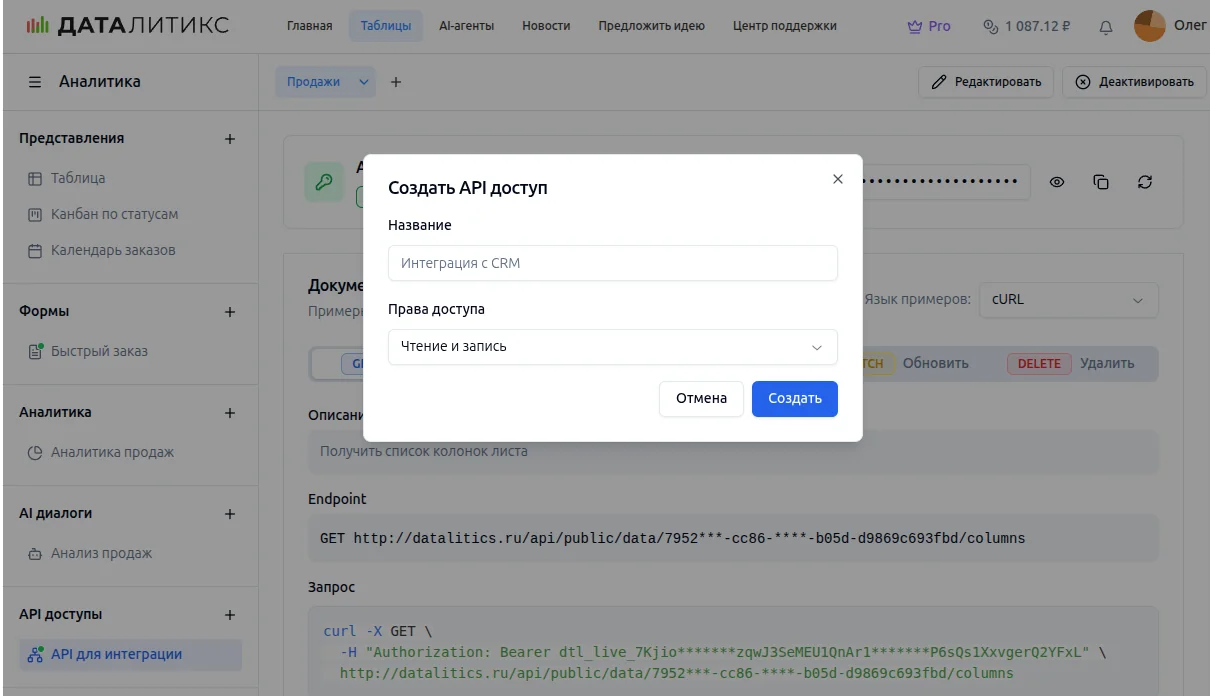1210x696 pixels.
Task: Add a new view next to Представления
Action: point(230,139)
